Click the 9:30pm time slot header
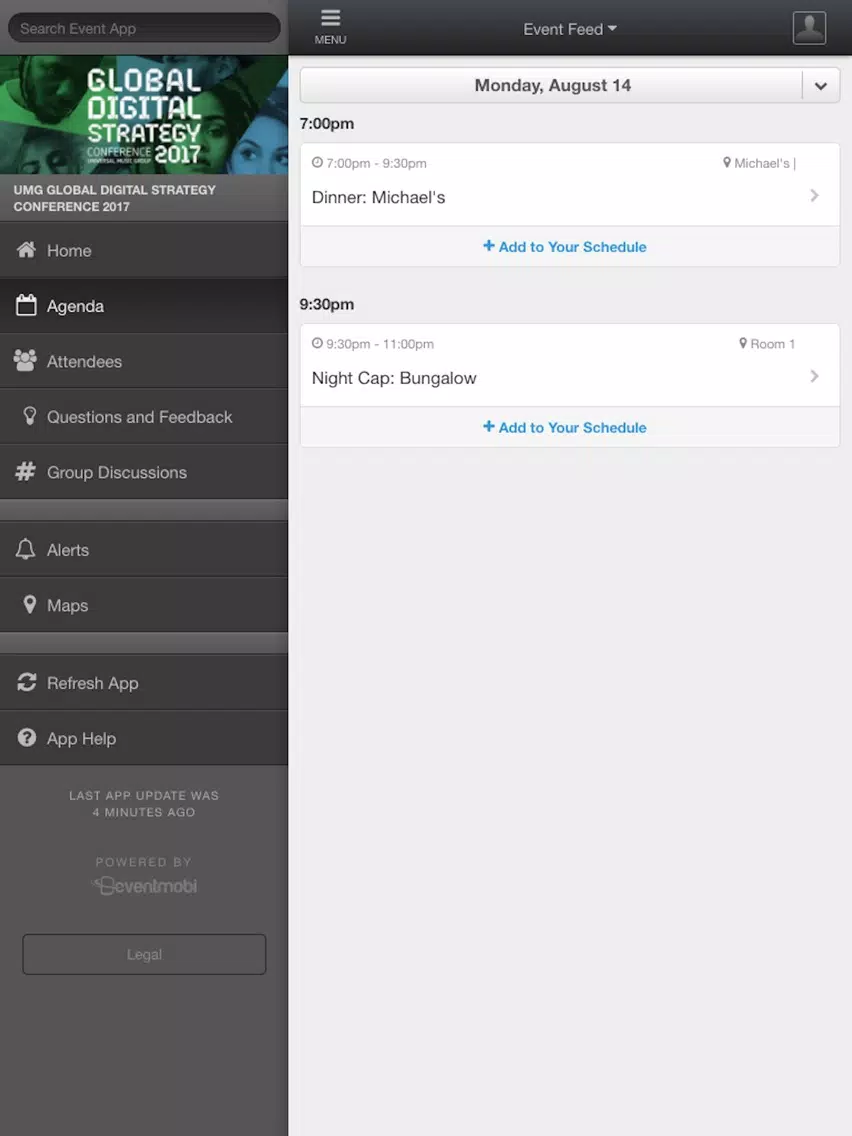This screenshot has width=852, height=1136. point(327,304)
